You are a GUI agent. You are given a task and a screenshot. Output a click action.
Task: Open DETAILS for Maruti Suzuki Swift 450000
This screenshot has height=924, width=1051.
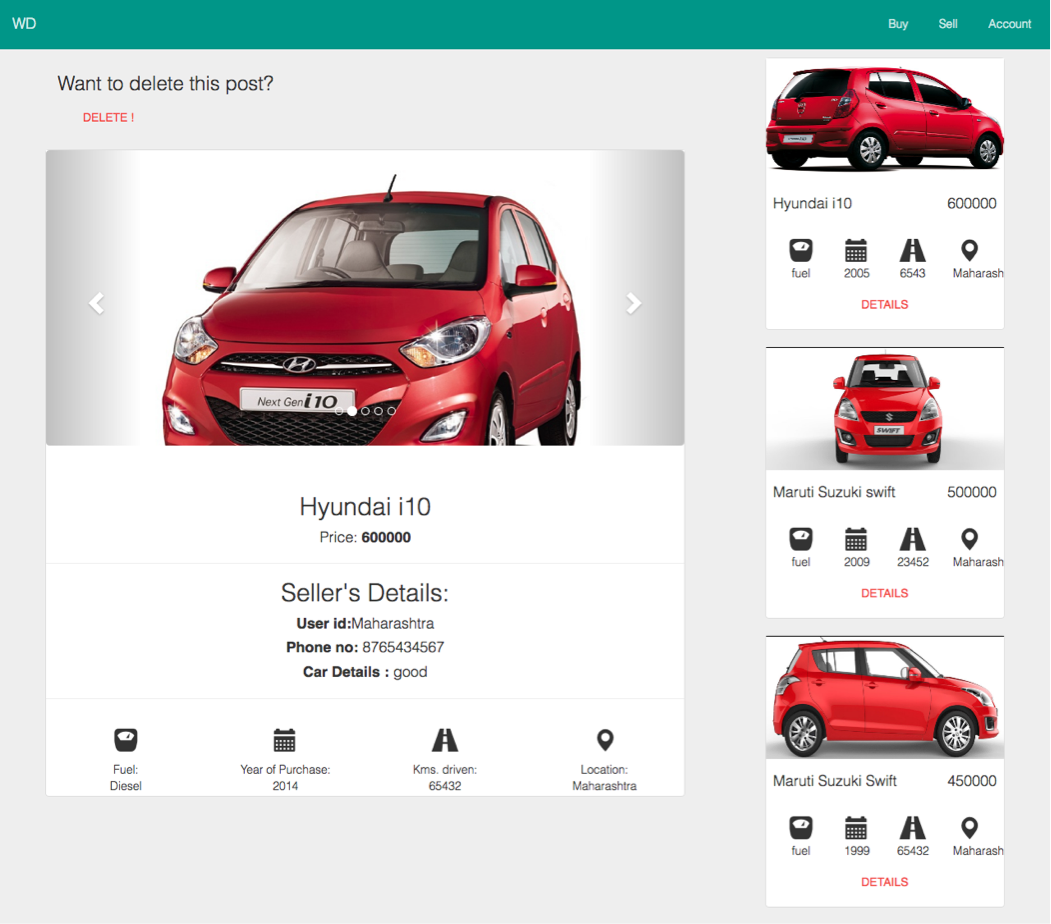(x=885, y=882)
